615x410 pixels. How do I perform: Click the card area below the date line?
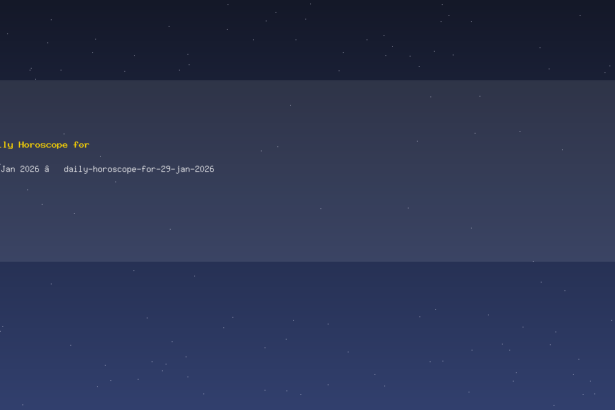(118, 218)
